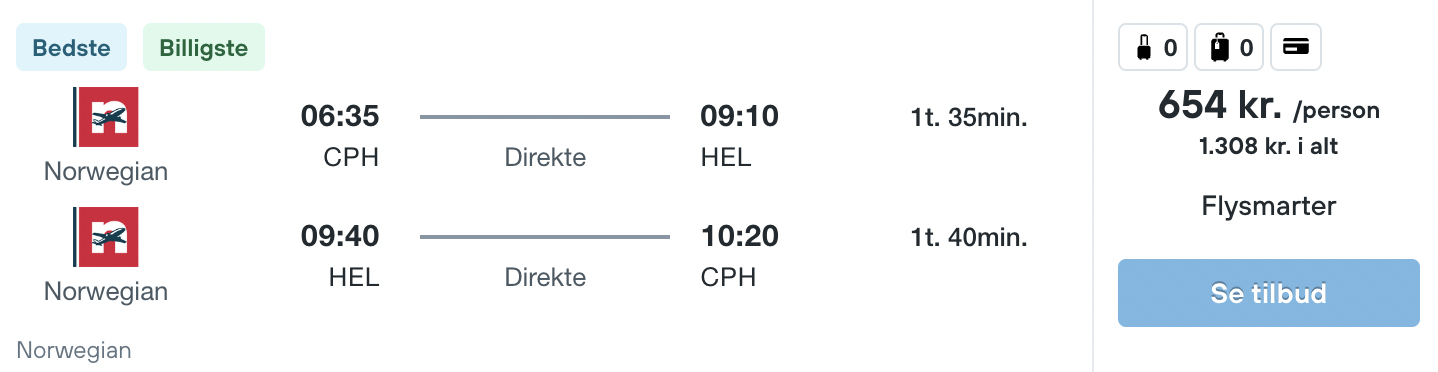Open the Se tilbud offer button
This screenshot has height=372, width=1438.
(1268, 293)
